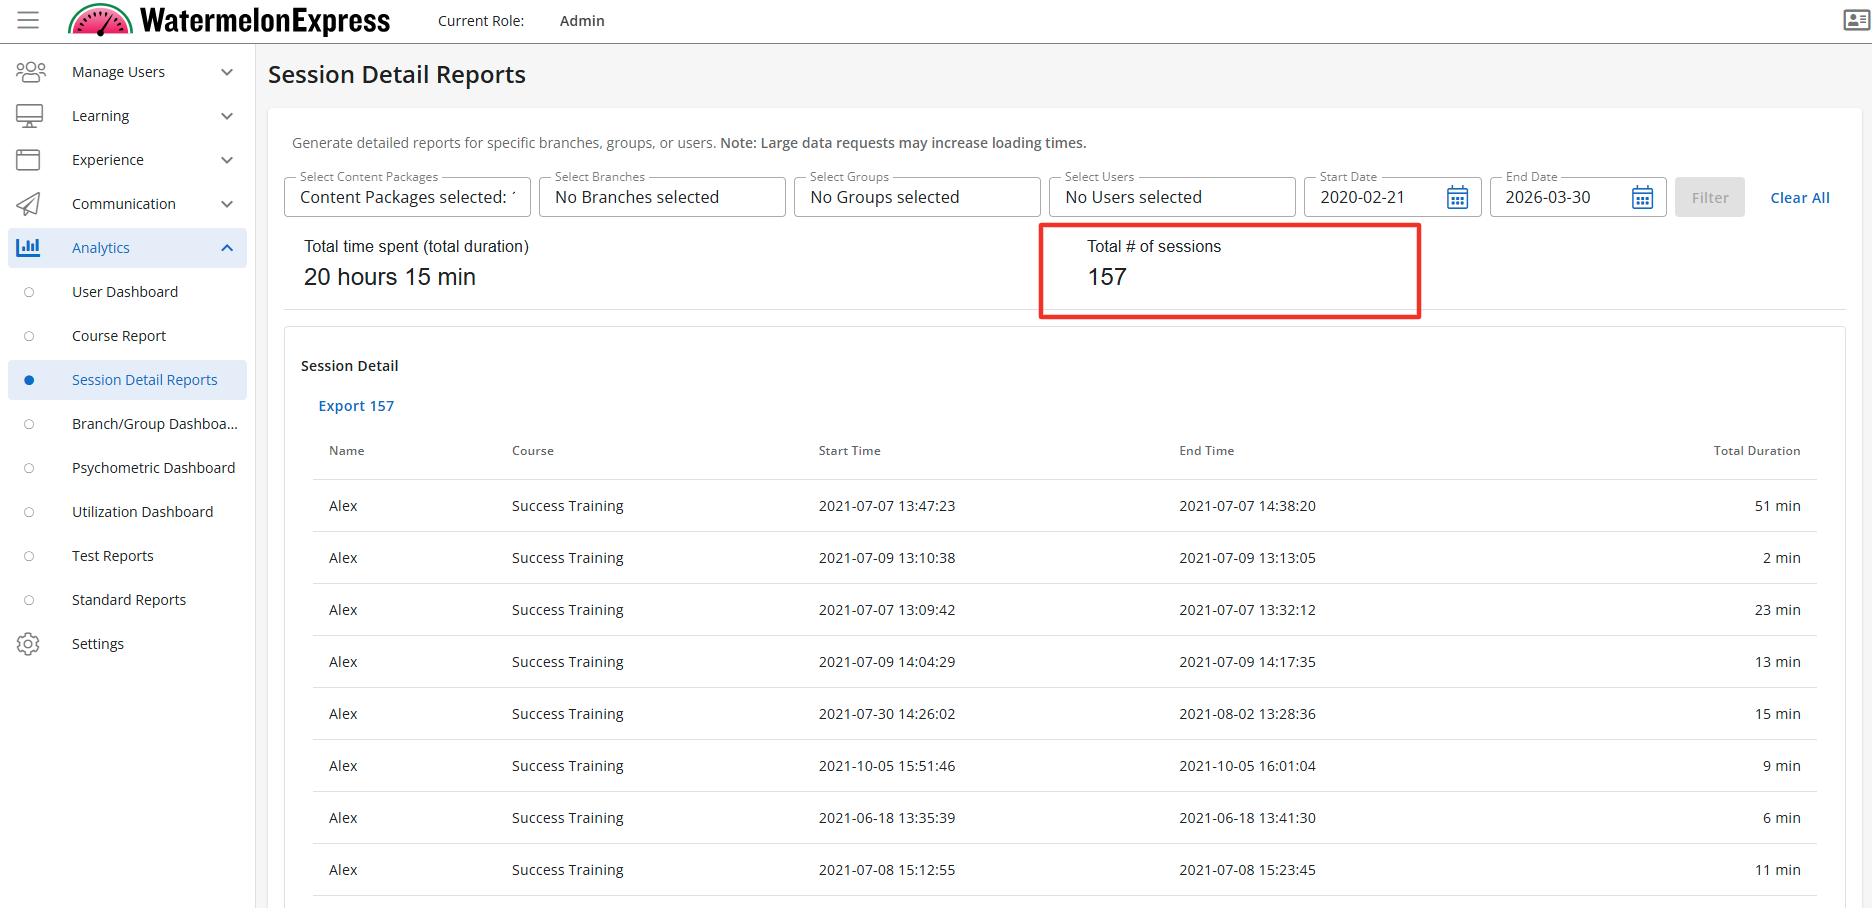1872x908 pixels.
Task: Open the hamburger menu icon
Action: point(28,20)
